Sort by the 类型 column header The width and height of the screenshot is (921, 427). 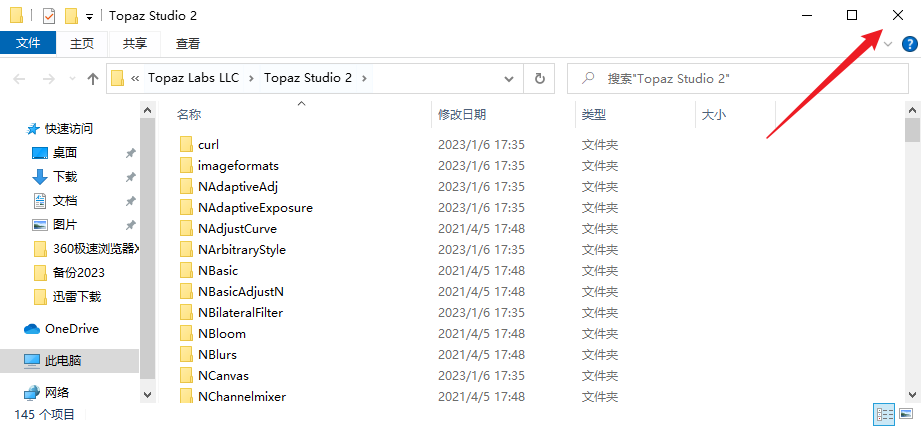(x=594, y=115)
